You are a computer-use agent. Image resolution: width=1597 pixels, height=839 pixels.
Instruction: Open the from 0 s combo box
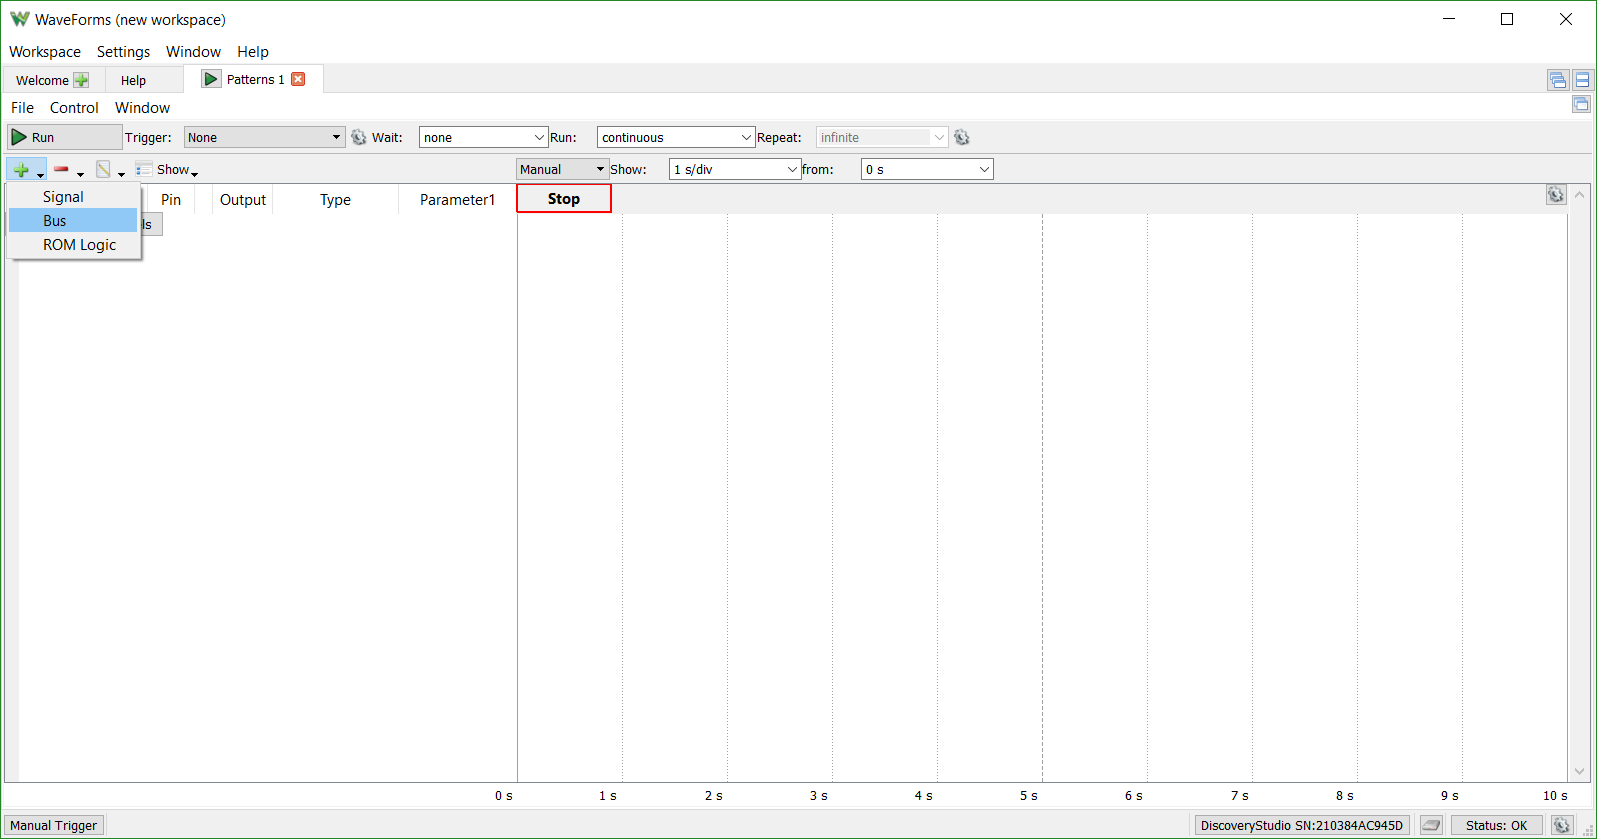click(x=927, y=170)
